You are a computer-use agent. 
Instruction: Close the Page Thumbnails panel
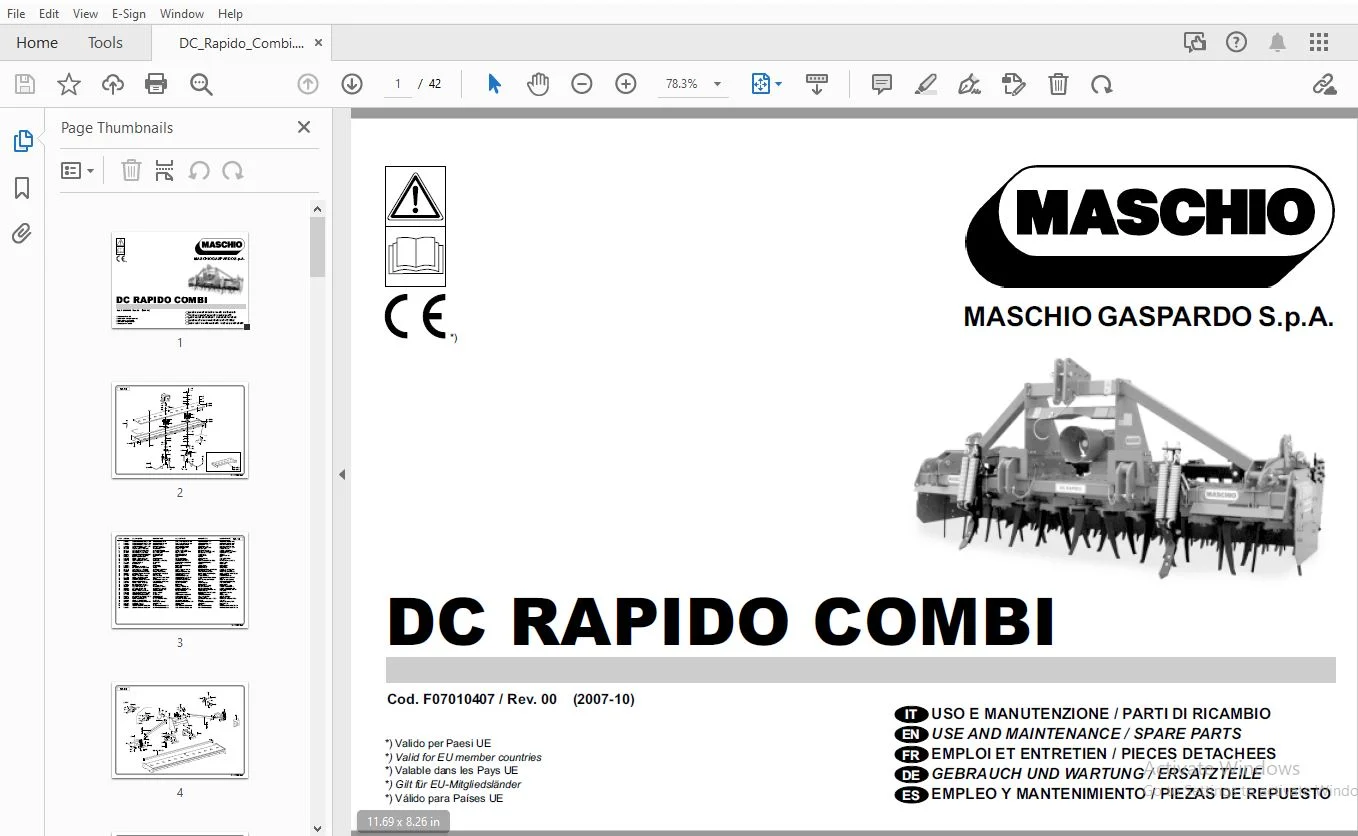click(304, 127)
